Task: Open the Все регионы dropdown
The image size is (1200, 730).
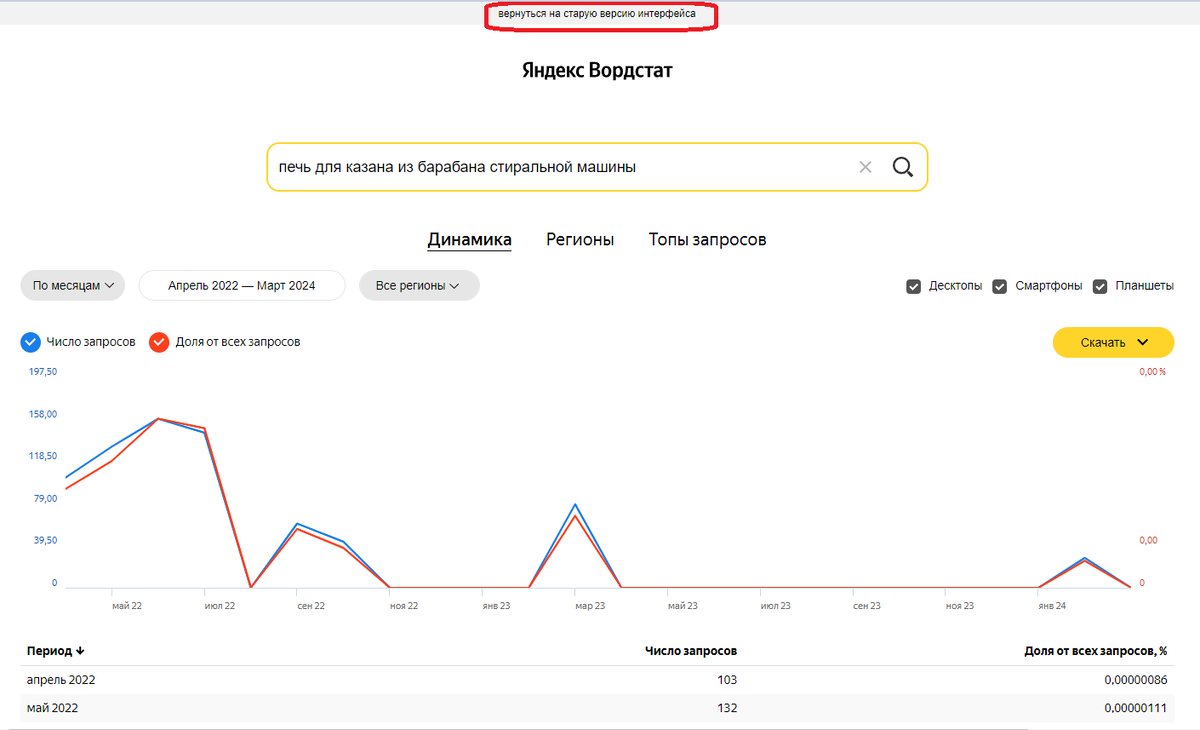Action: (x=419, y=285)
